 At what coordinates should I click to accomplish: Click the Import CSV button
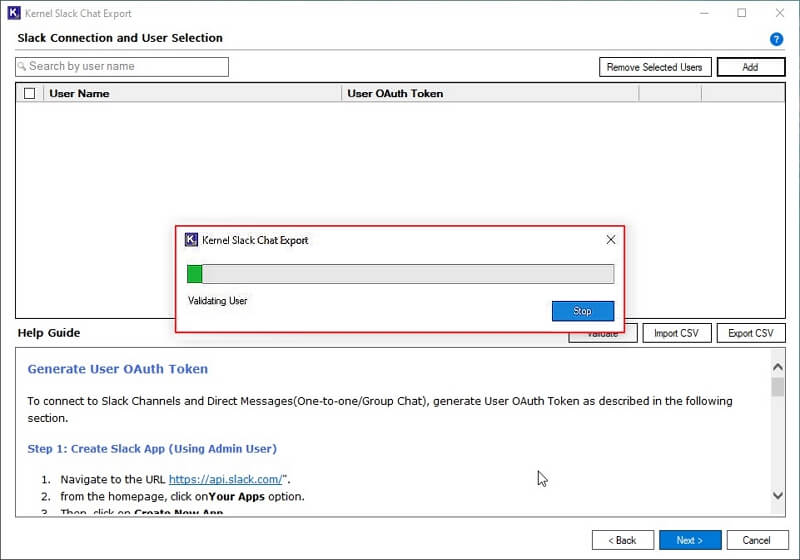677,333
